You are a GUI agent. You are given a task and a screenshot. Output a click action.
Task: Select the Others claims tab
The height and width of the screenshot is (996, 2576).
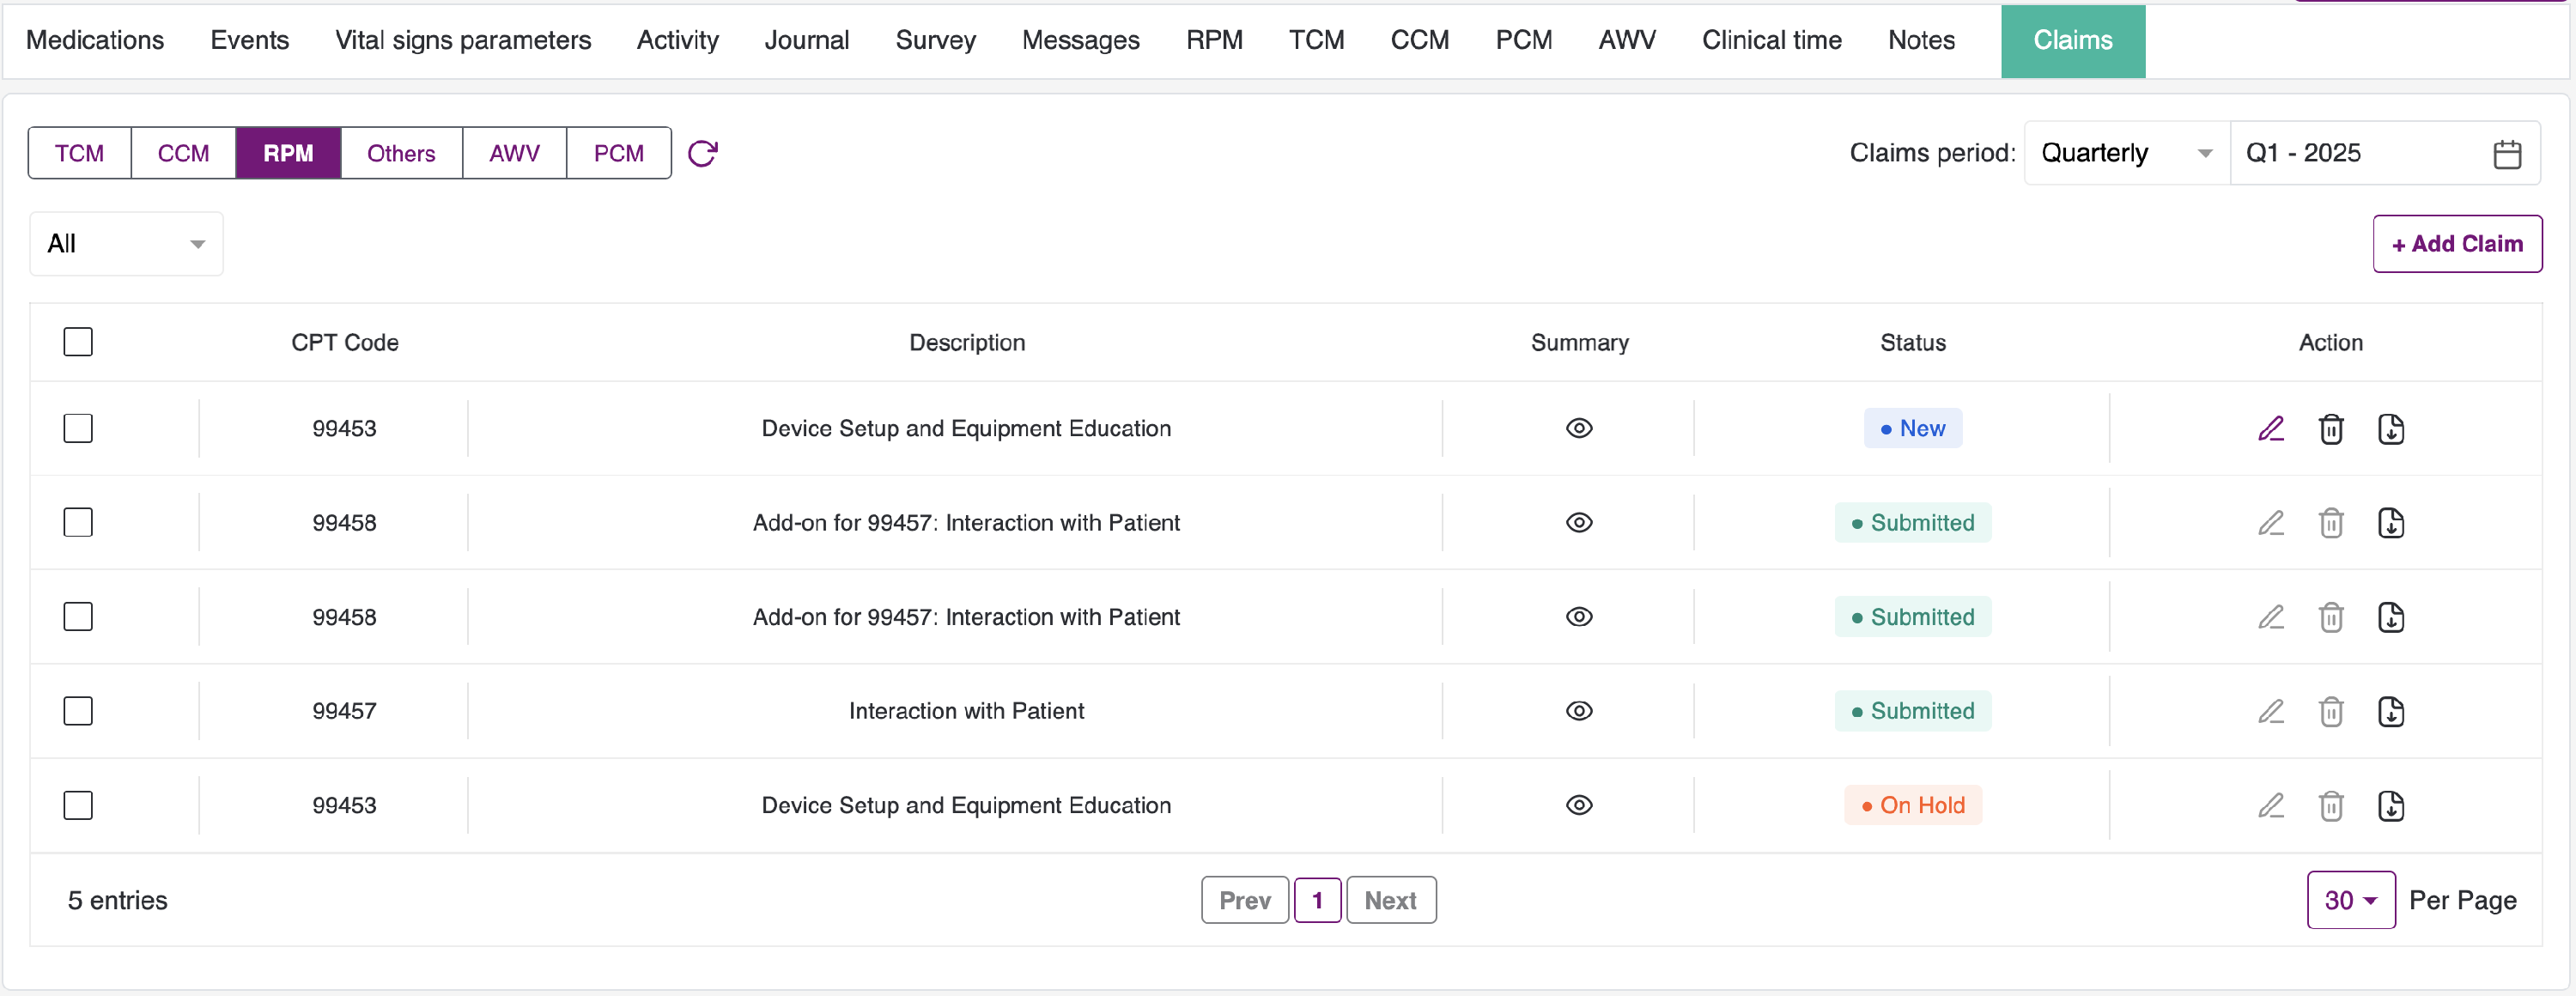[x=401, y=153]
